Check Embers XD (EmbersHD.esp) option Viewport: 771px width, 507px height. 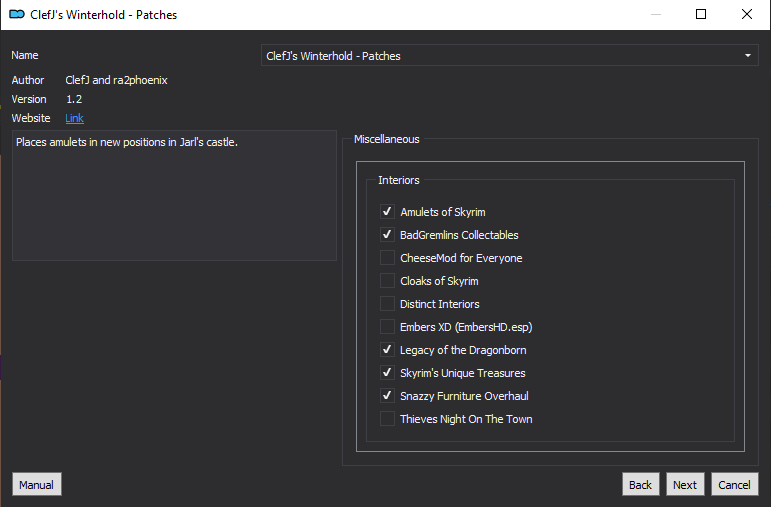coord(387,327)
